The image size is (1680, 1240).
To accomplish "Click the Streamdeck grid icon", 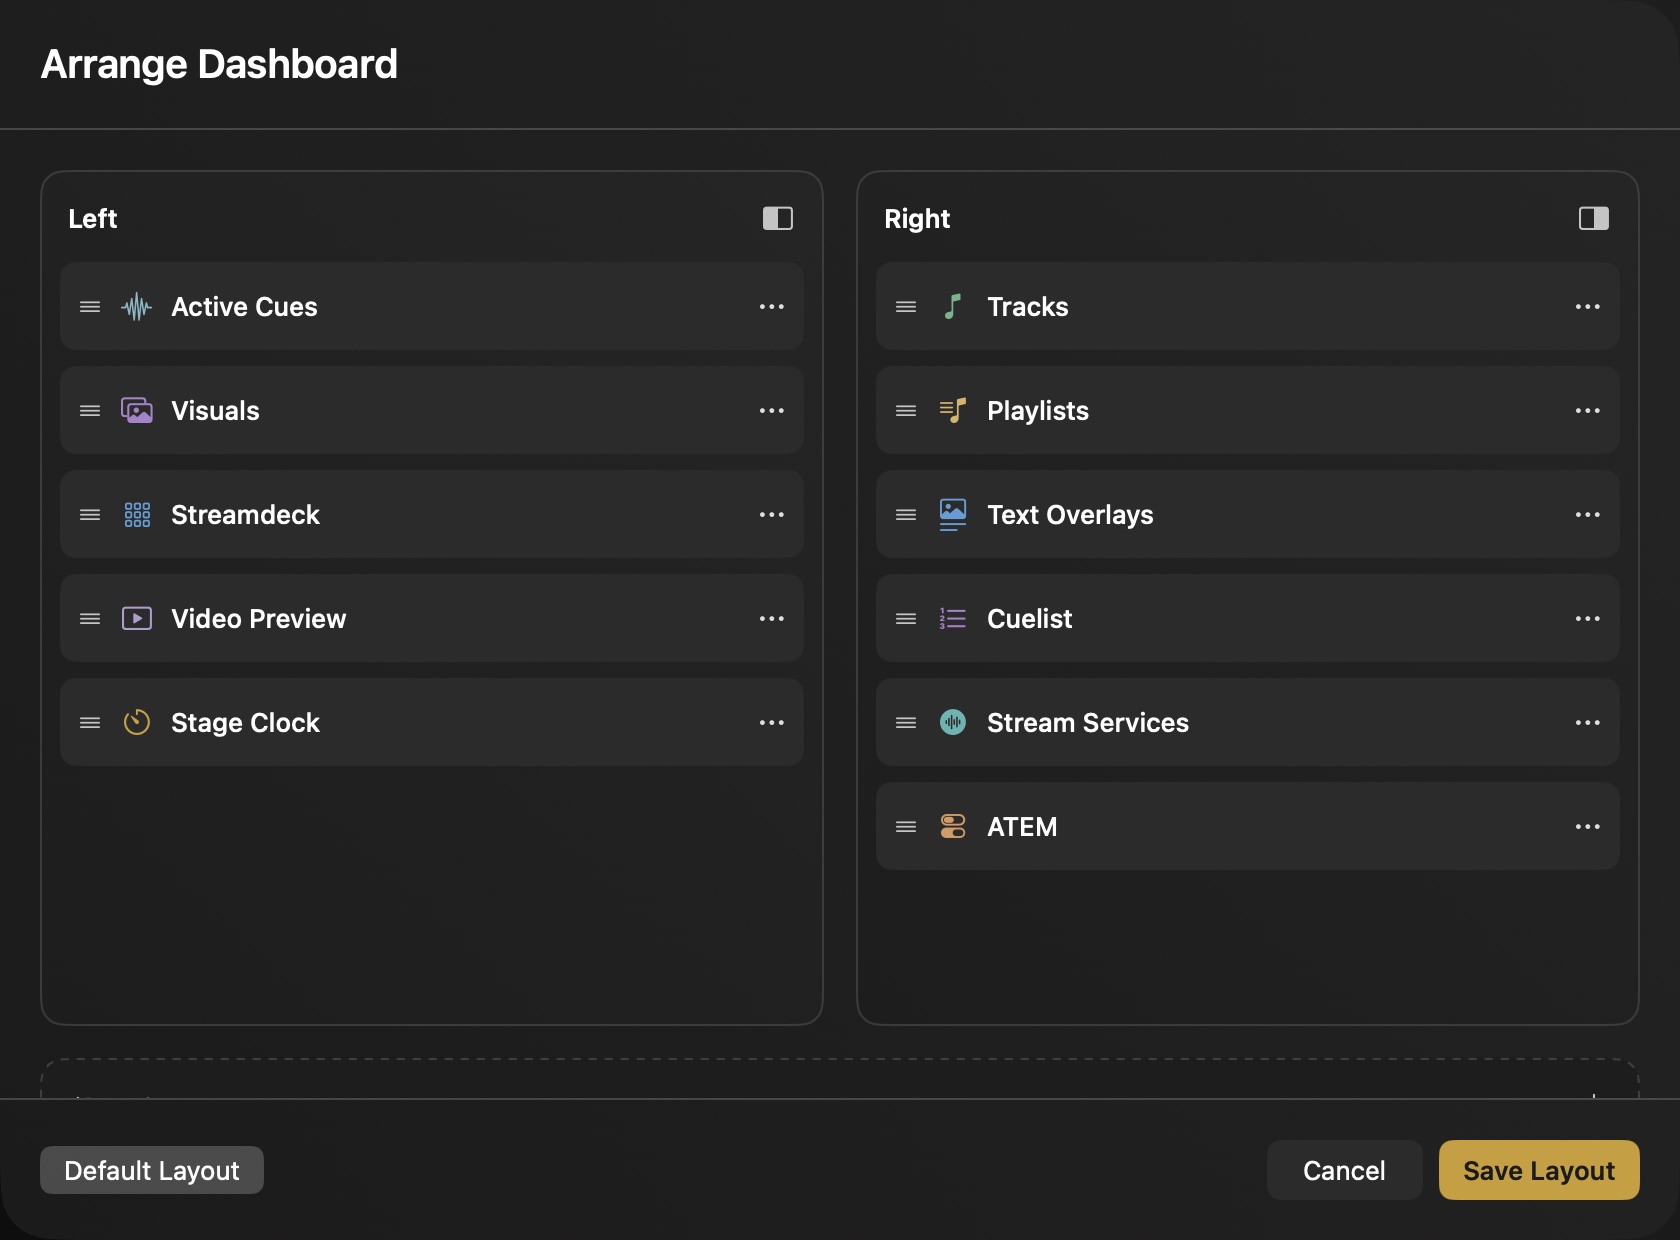I will (137, 515).
